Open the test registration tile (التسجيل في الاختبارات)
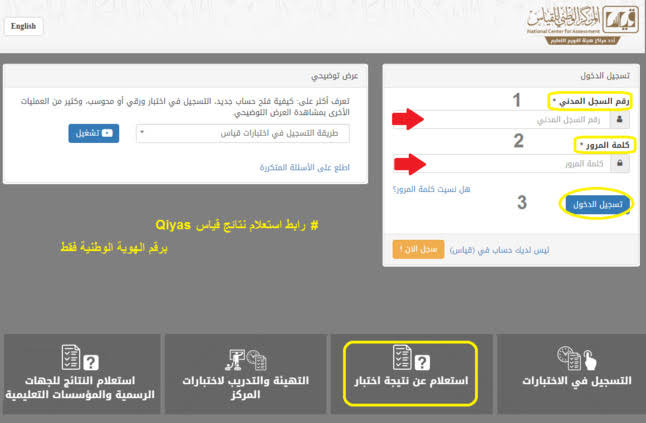 571,374
